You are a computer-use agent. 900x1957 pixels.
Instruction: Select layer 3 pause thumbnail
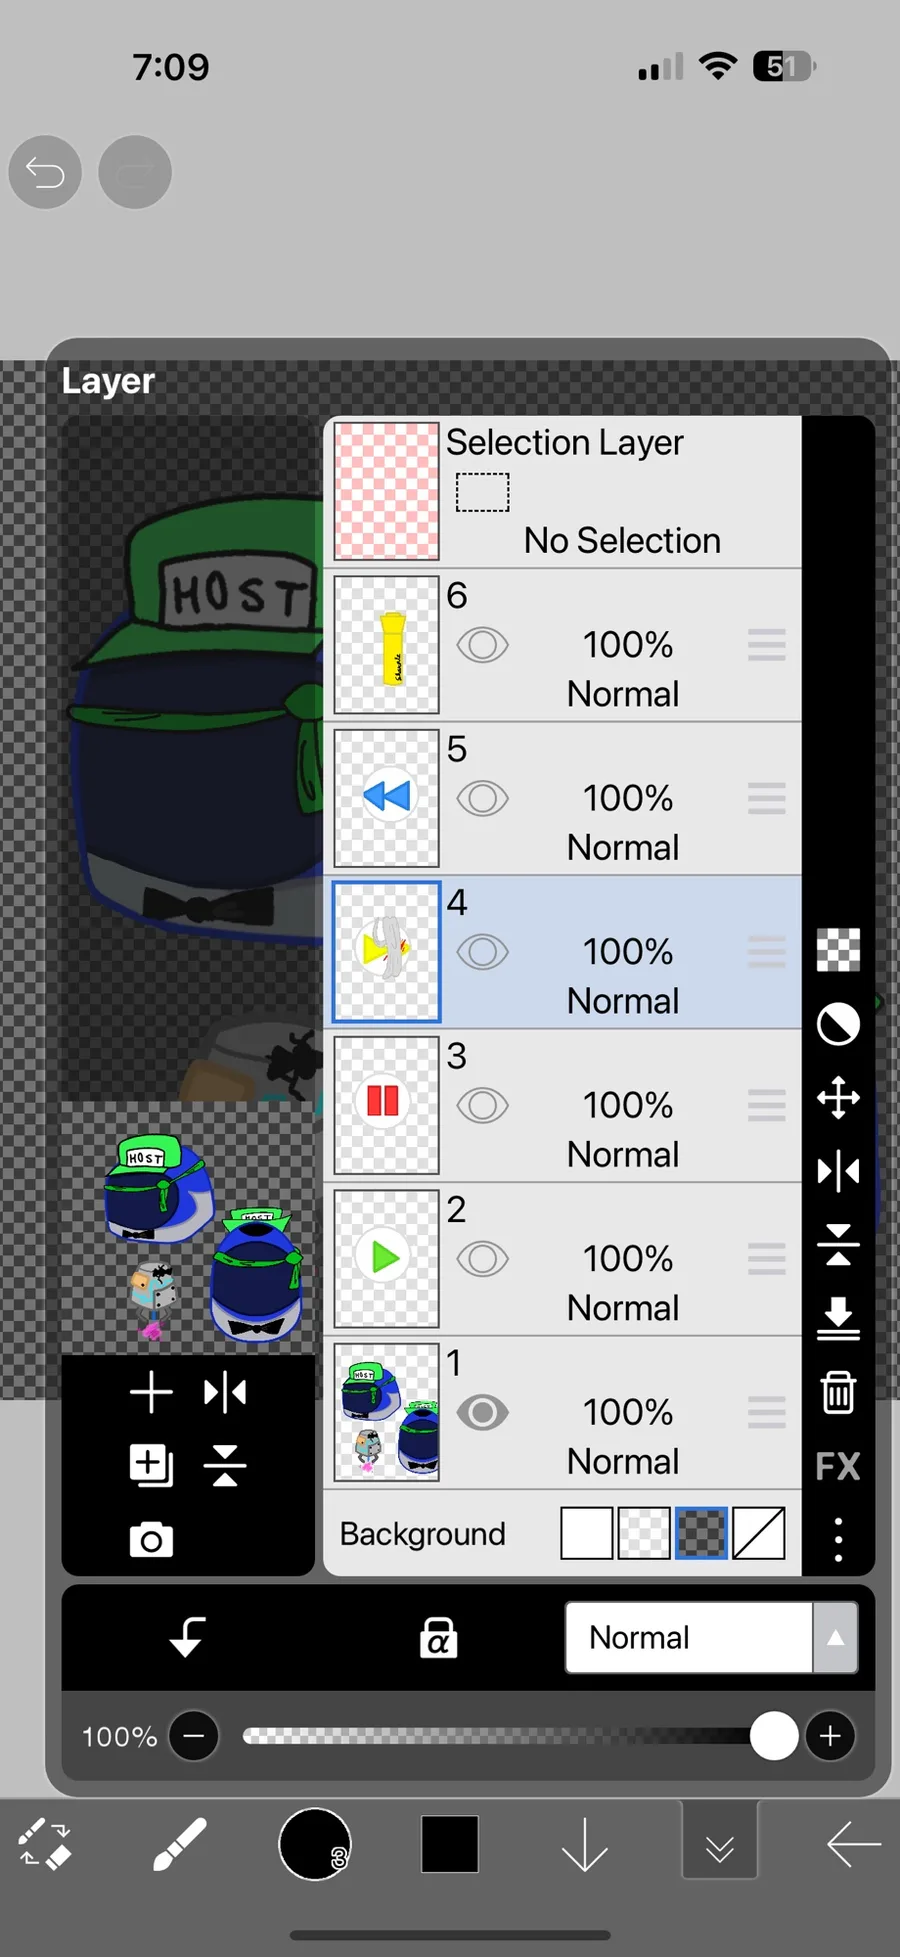pos(386,1105)
